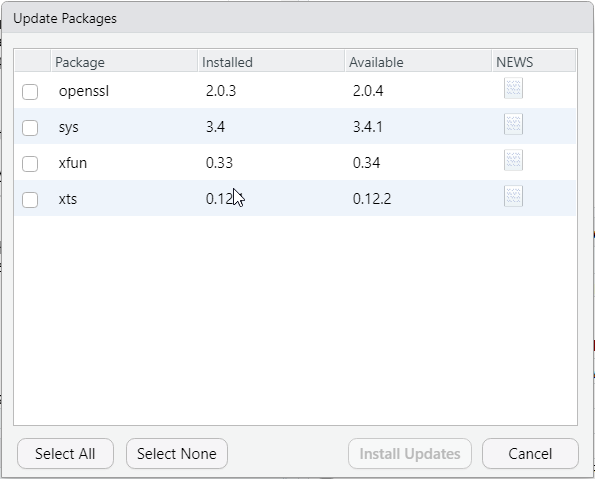Image resolution: width=595 pixels, height=479 pixels.
Task: Check the sys package checkbox
Action: [x=30, y=128]
